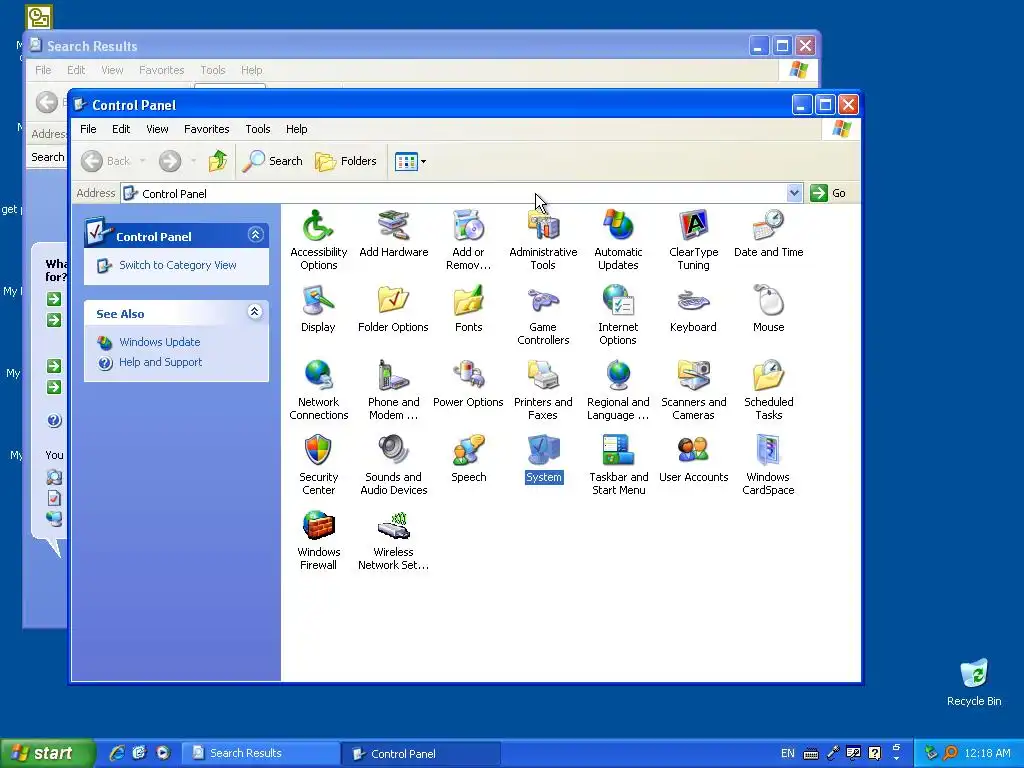1024x768 pixels.
Task: Toggle the Folders pane button
Action: pyautogui.click(x=346, y=161)
